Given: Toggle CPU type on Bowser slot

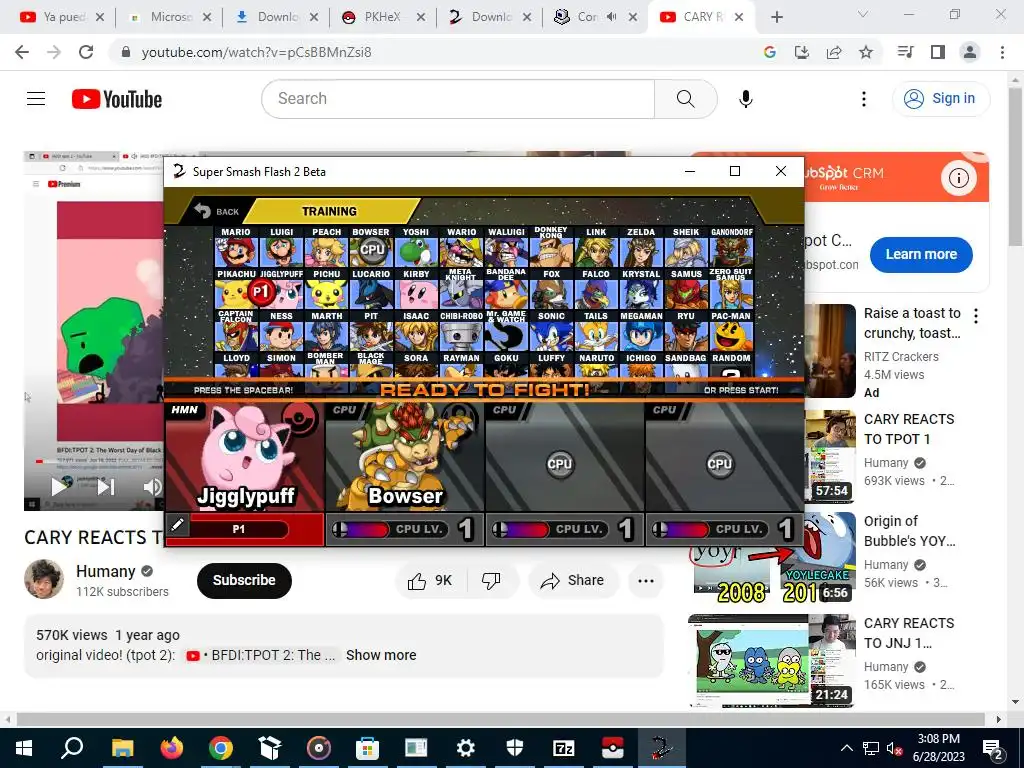Looking at the screenshot, I should 344,410.
